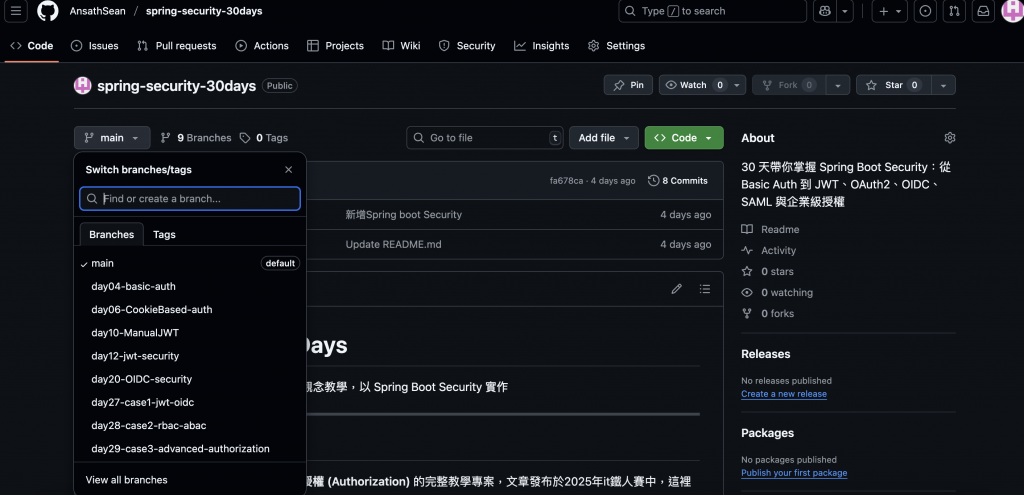The height and width of the screenshot is (495, 1024).
Task: Click Create a new release link
Action: pyautogui.click(x=784, y=394)
